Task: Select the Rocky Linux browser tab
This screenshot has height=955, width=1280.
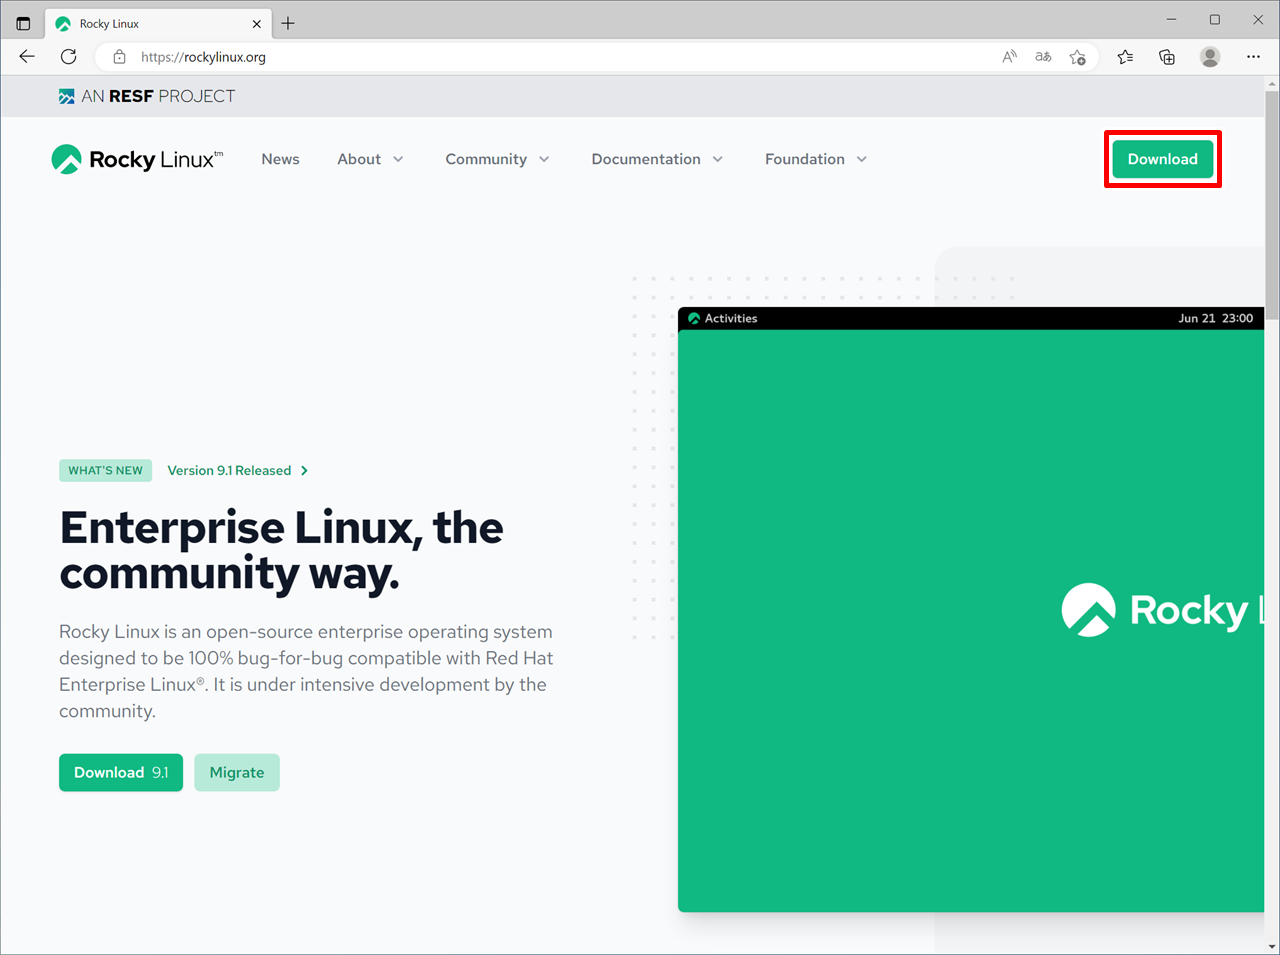Action: click(x=150, y=23)
